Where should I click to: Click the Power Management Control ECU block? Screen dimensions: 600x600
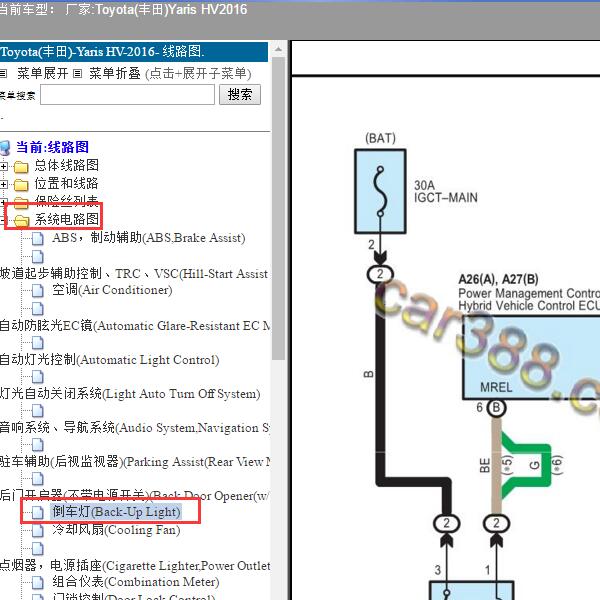tap(532, 358)
